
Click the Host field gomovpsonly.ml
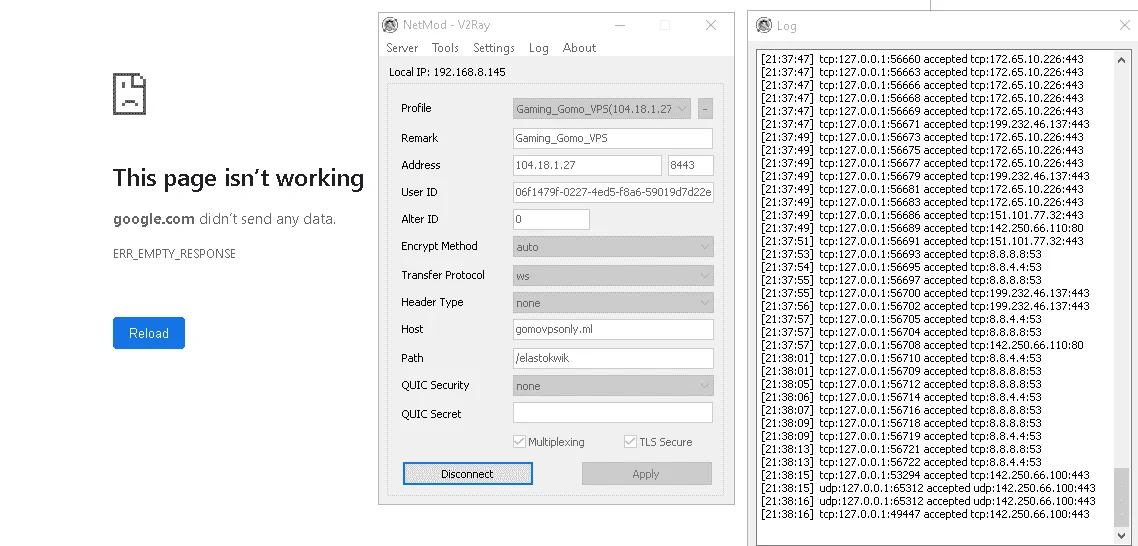[x=613, y=330]
